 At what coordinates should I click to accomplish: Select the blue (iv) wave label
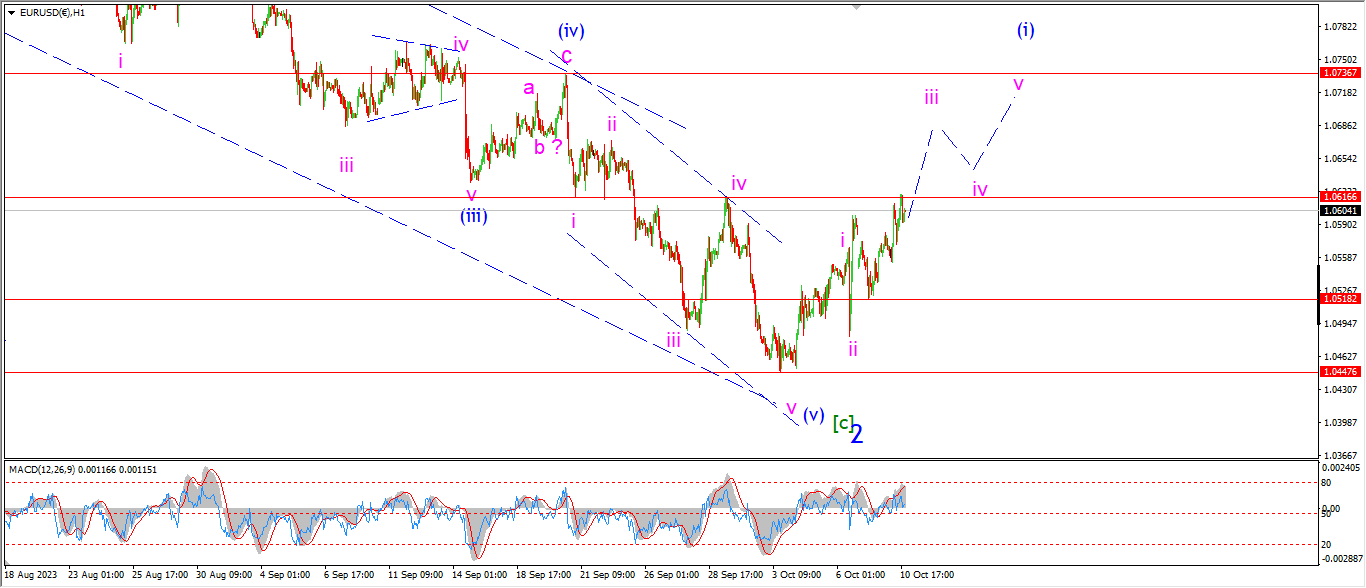click(x=571, y=30)
